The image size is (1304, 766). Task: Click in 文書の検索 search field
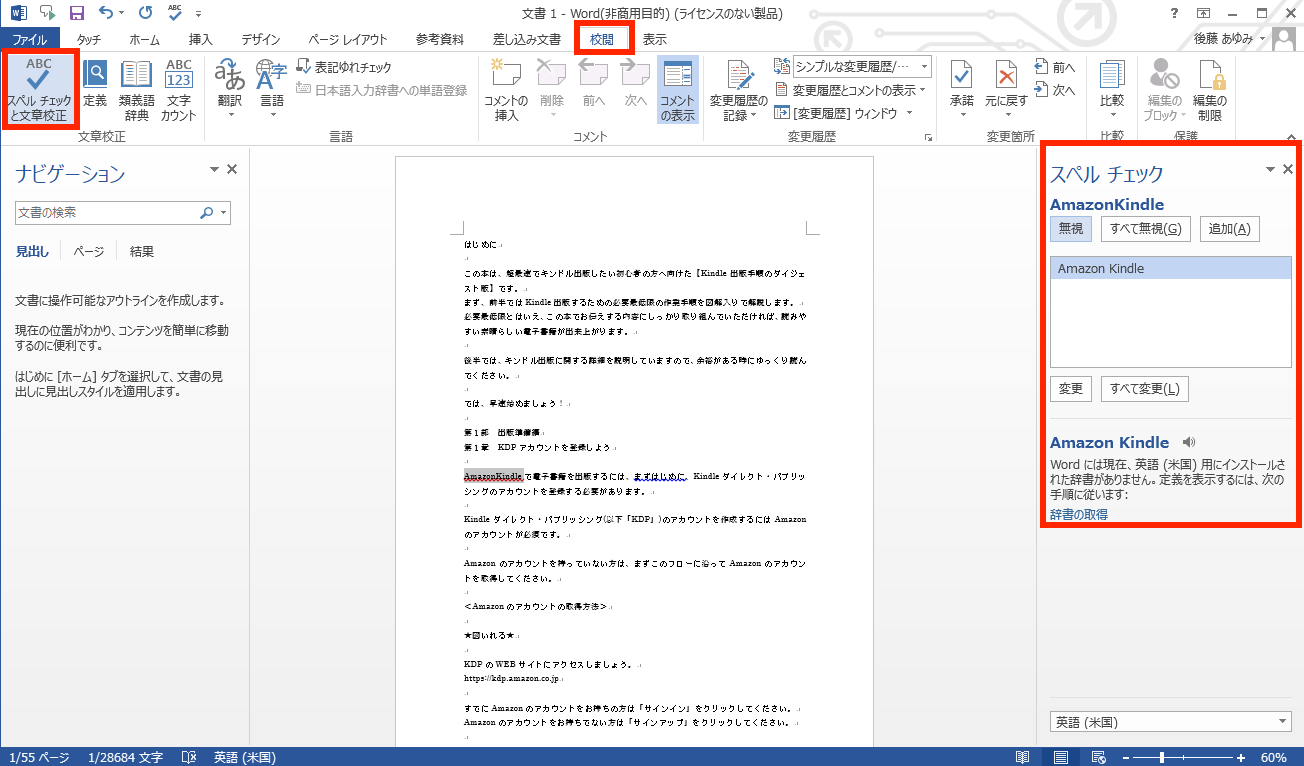106,212
